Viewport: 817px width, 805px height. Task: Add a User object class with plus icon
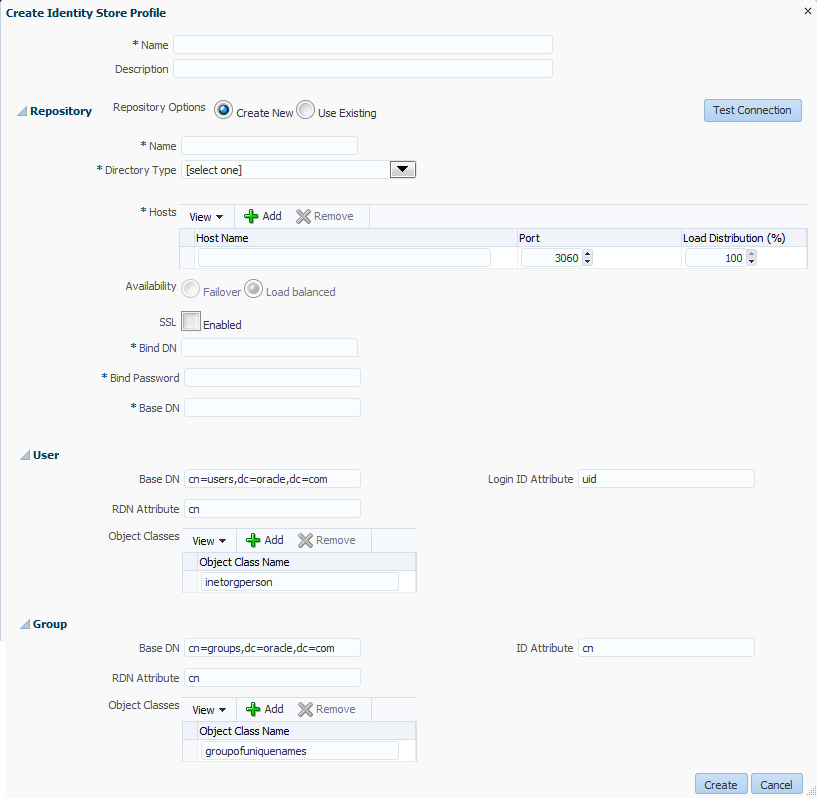pyautogui.click(x=253, y=540)
